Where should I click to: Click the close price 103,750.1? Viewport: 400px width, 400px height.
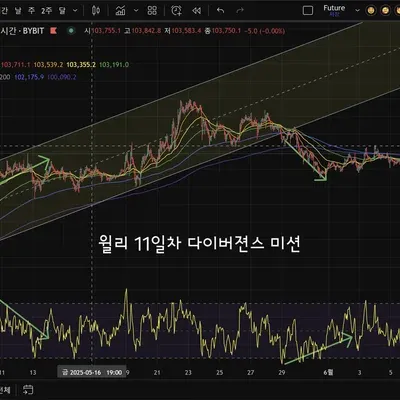[x=226, y=31]
